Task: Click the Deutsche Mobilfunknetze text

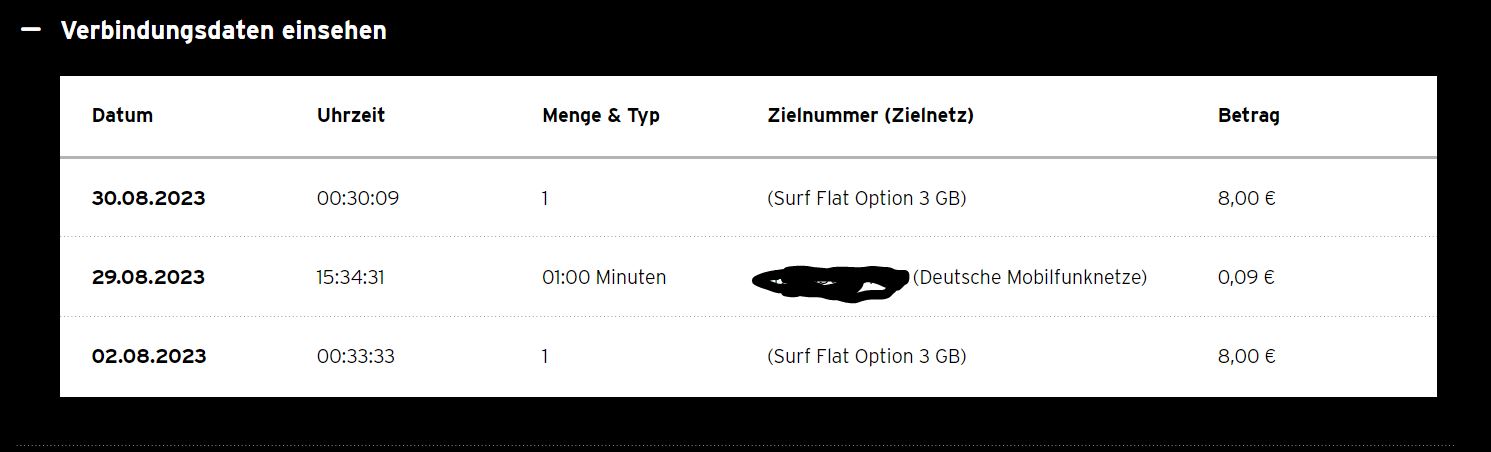Action: 1030,277
